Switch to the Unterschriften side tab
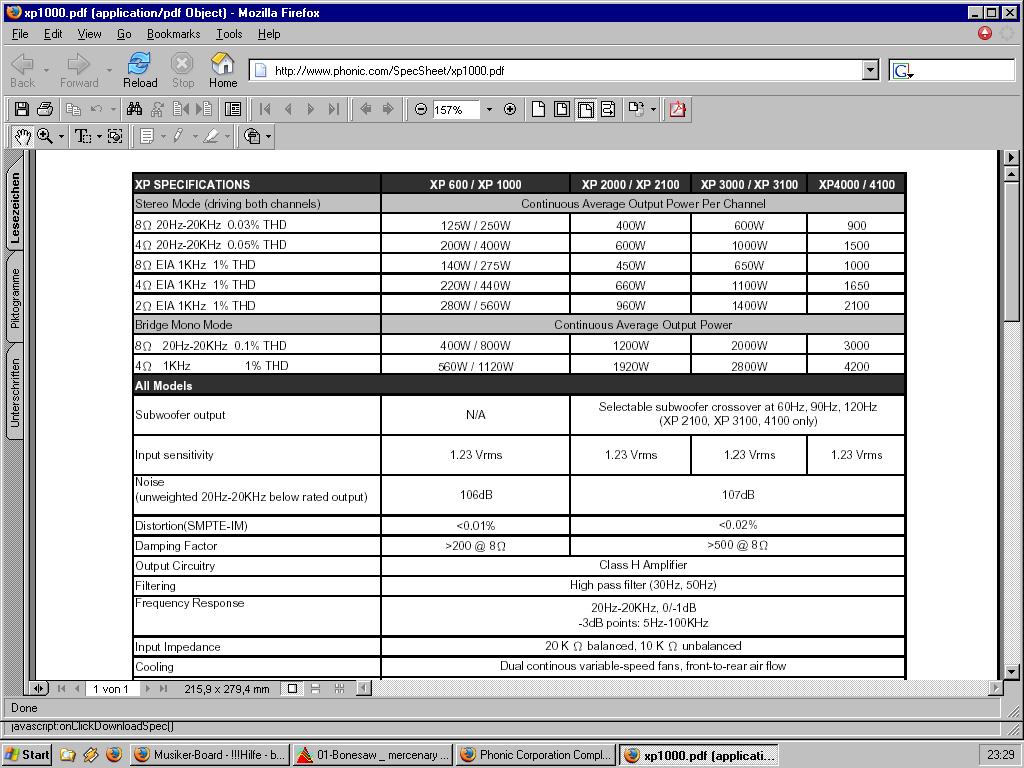The image size is (1024, 768). [x=15, y=392]
